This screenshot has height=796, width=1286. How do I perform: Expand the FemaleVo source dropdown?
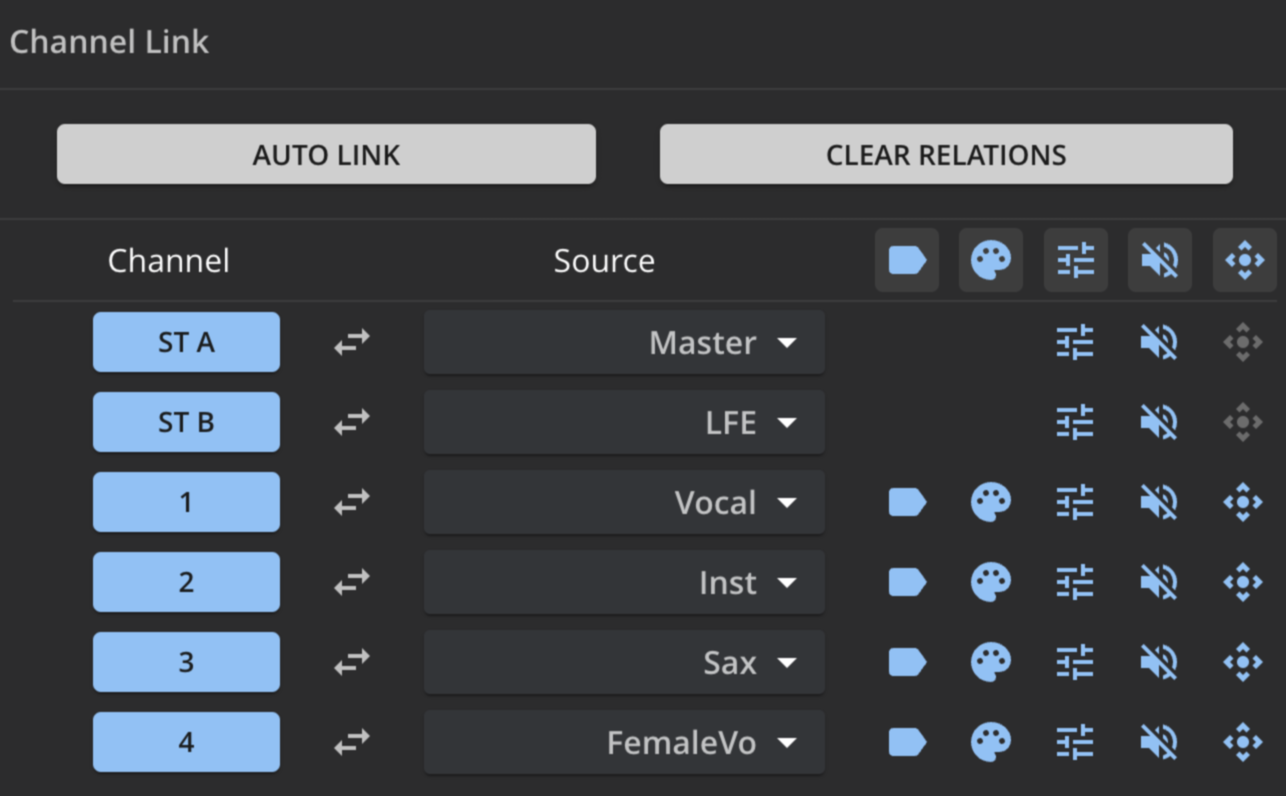(624, 742)
